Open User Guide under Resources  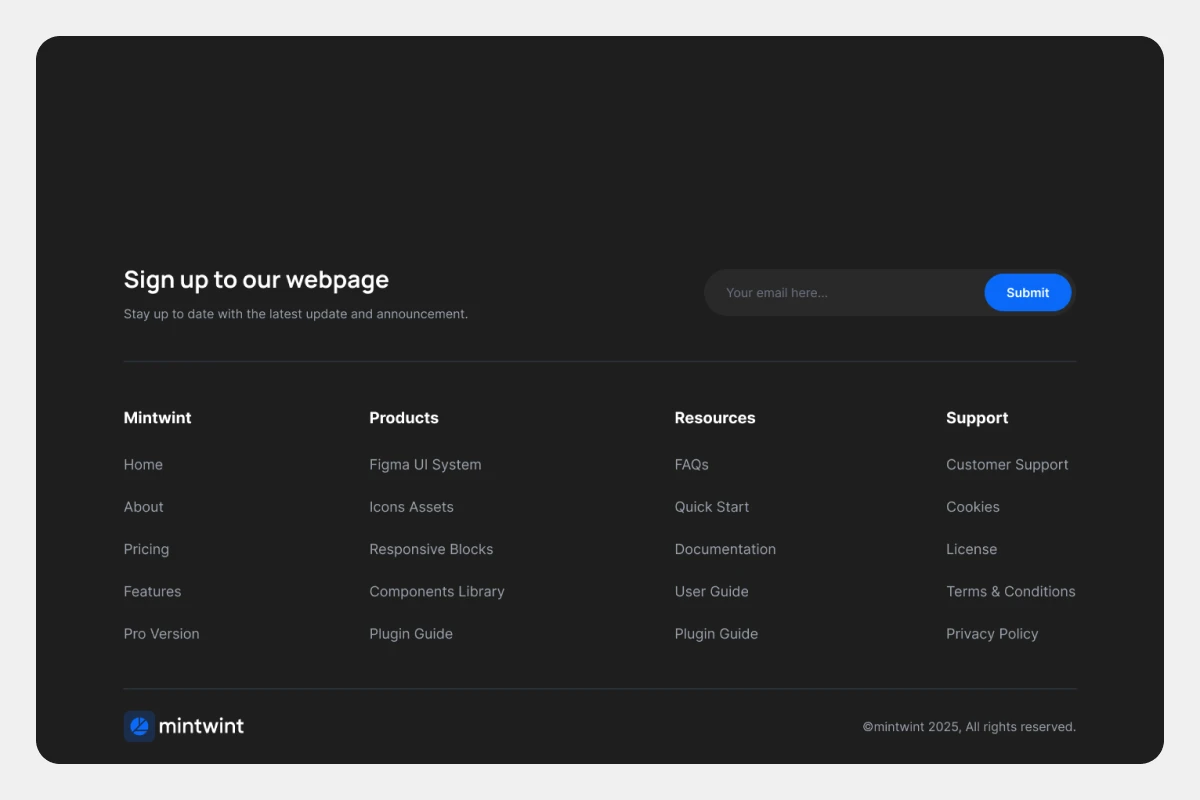click(711, 592)
